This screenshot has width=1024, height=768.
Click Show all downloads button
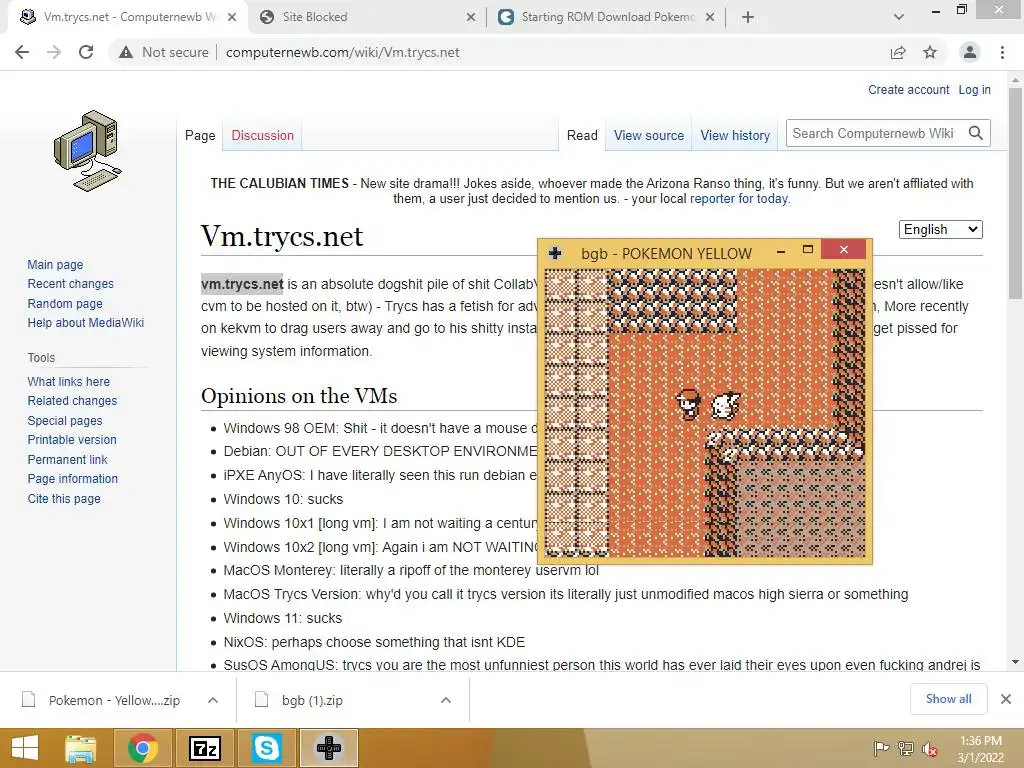pyautogui.click(x=948, y=699)
